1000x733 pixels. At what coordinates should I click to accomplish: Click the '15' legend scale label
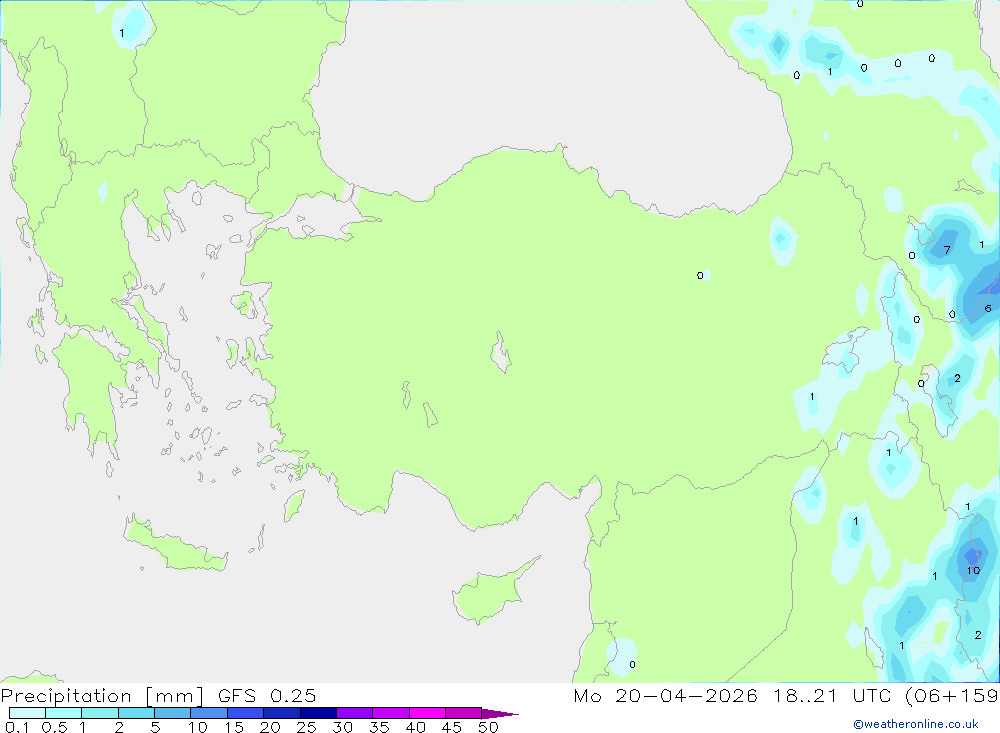234,727
